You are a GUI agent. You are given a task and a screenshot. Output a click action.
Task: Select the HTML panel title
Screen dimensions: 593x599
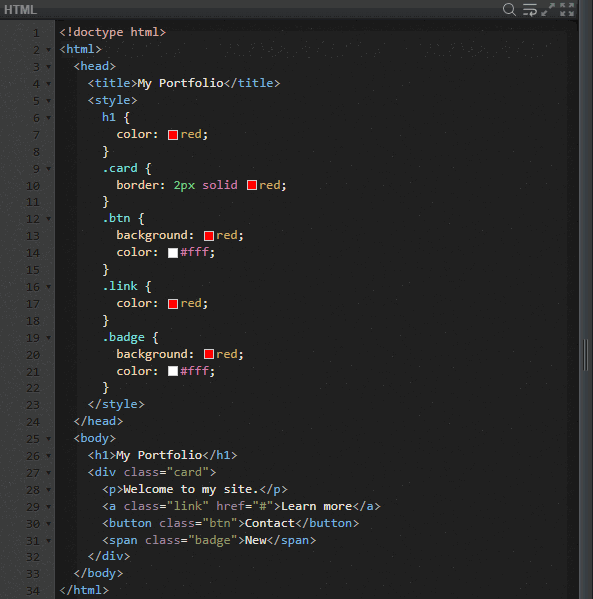(x=20, y=10)
